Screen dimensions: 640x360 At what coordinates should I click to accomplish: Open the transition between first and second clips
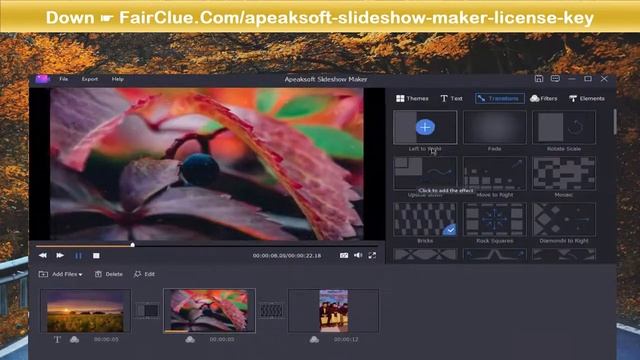(147, 311)
